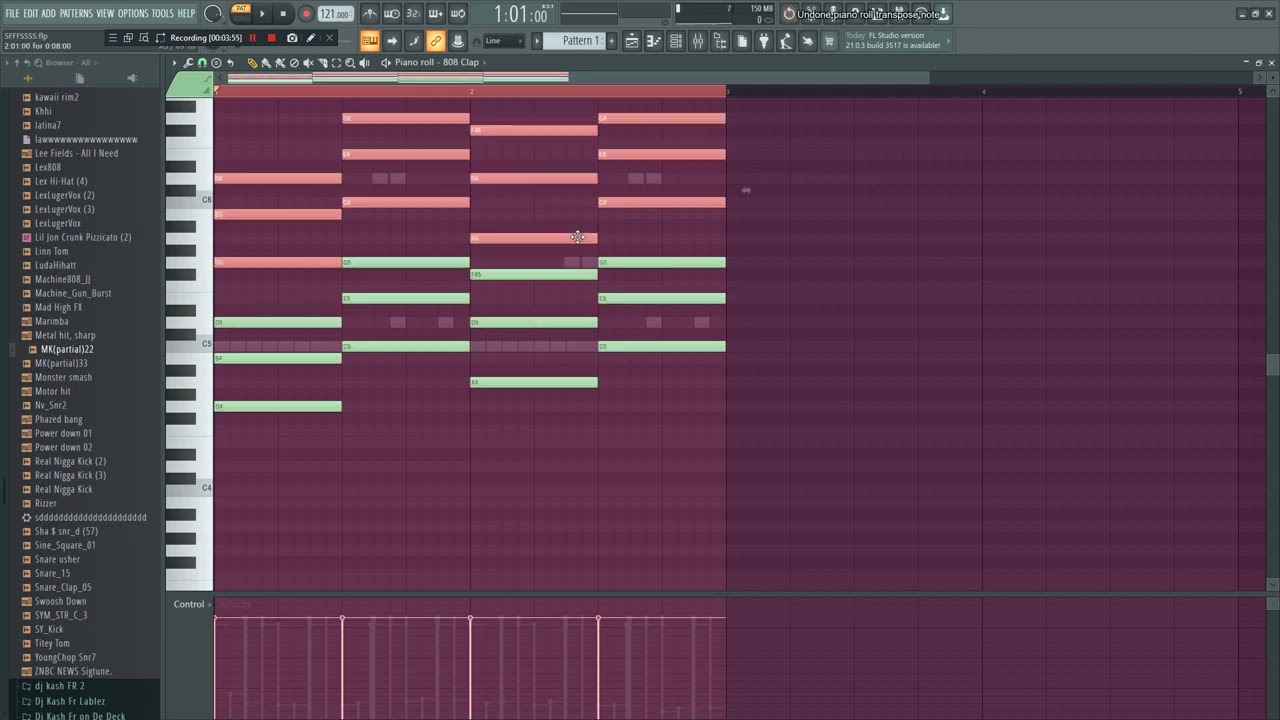Open the EDIT menu
1280x720 pixels.
point(31,13)
